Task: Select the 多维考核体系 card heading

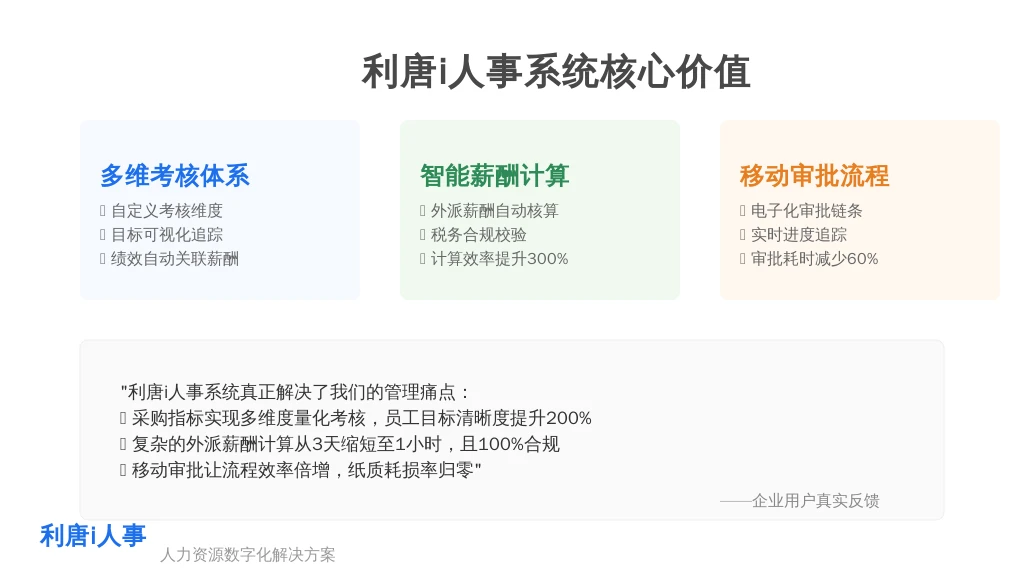Action: coord(175,176)
